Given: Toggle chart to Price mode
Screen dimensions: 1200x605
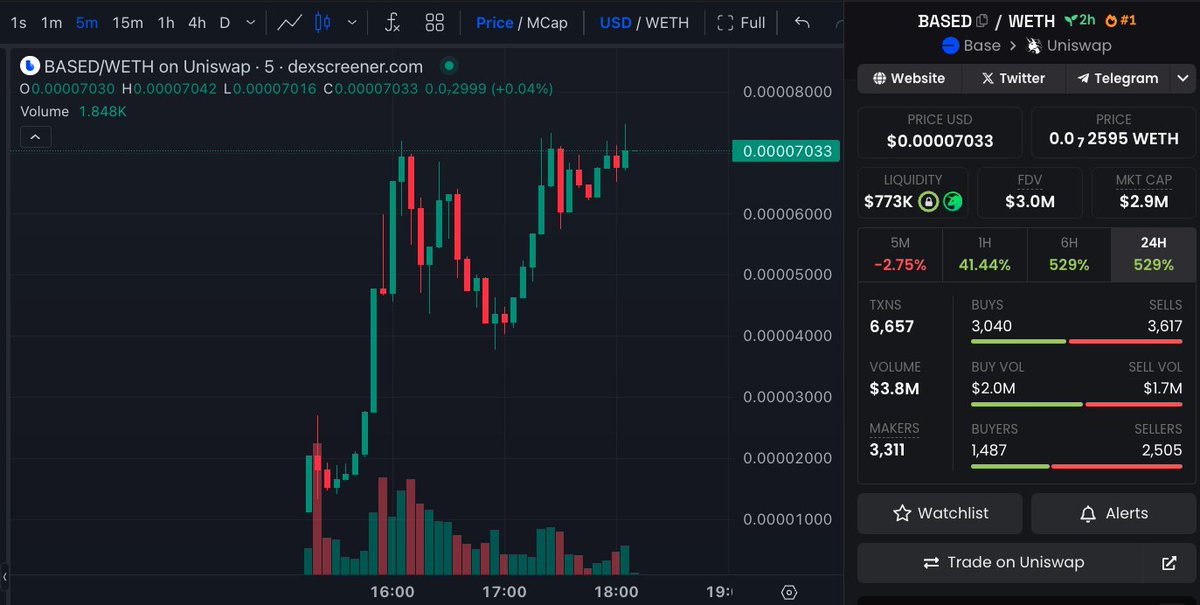Looking at the screenshot, I should [x=494, y=22].
